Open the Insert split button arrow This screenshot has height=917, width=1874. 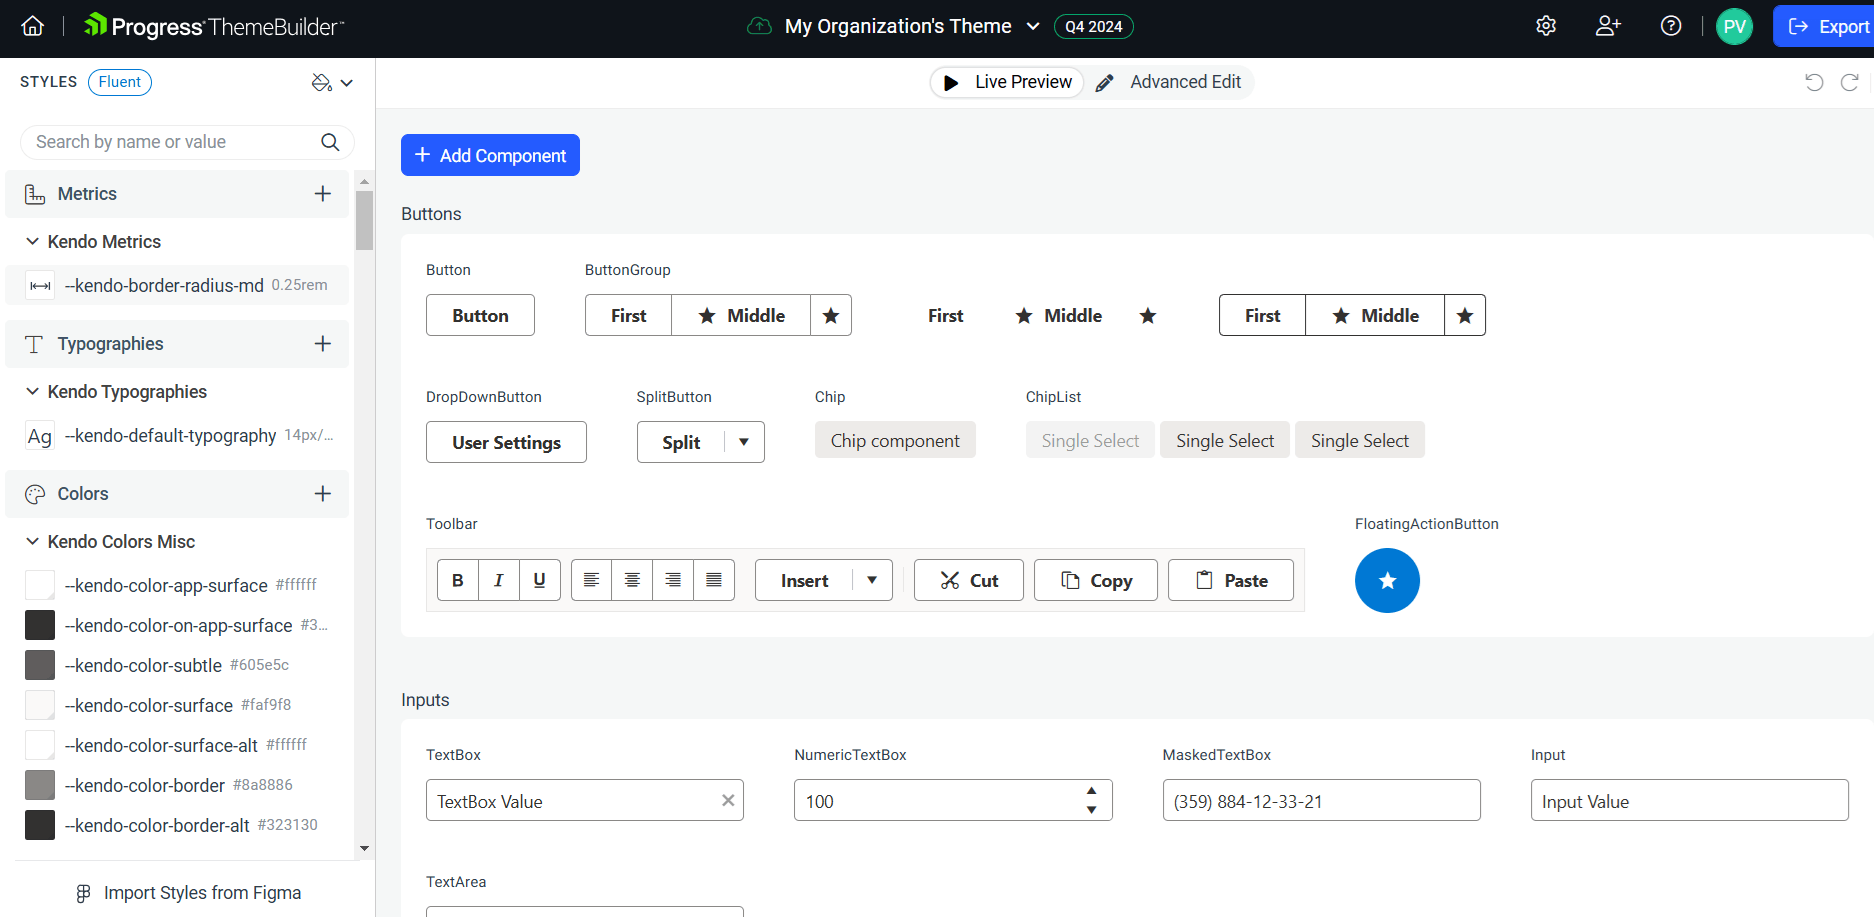(x=872, y=580)
